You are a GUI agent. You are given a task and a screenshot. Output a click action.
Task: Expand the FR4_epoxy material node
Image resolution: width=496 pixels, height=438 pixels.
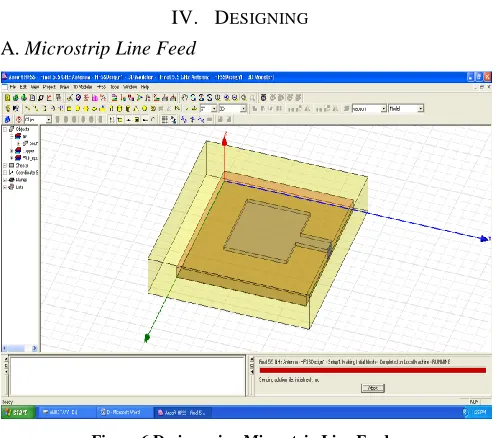click(x=11, y=158)
